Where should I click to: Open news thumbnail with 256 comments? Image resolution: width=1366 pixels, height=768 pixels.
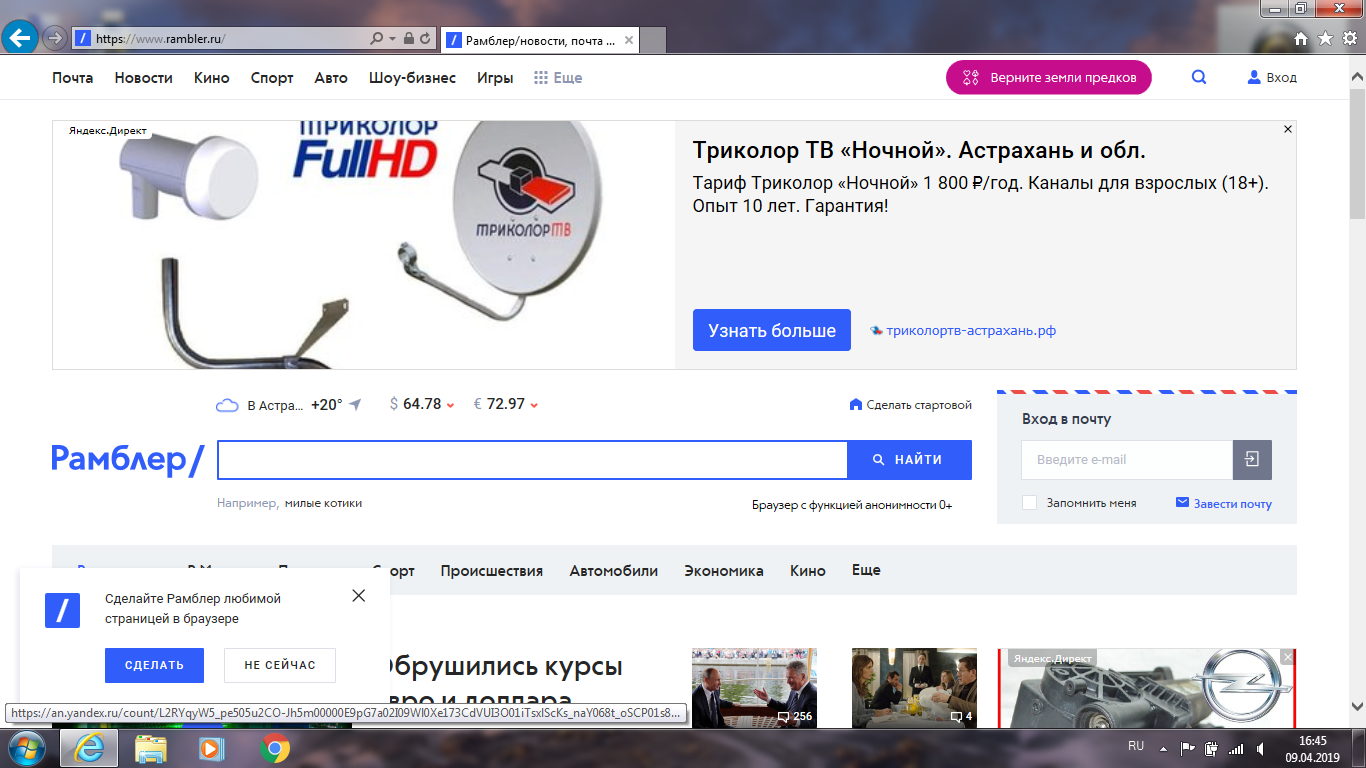coord(754,688)
